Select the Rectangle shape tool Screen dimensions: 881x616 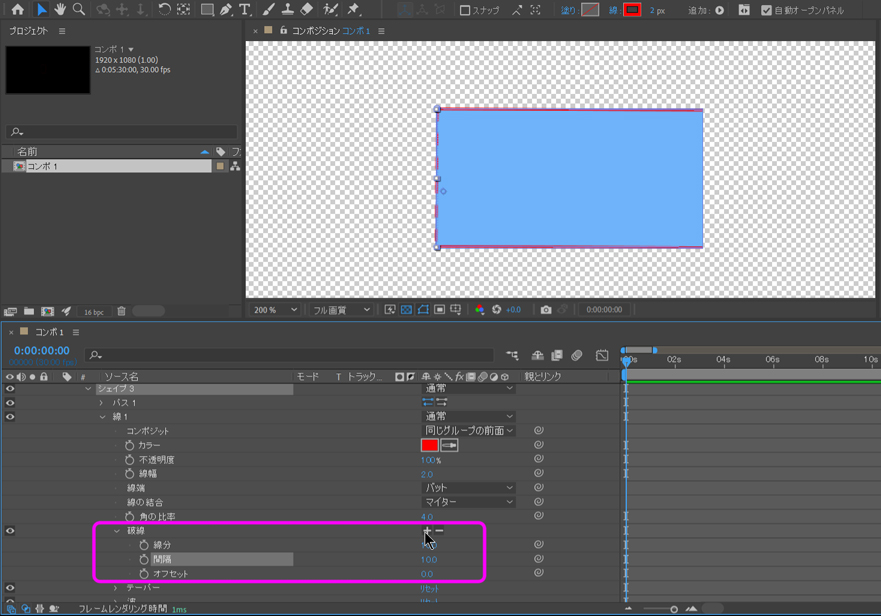pos(206,10)
